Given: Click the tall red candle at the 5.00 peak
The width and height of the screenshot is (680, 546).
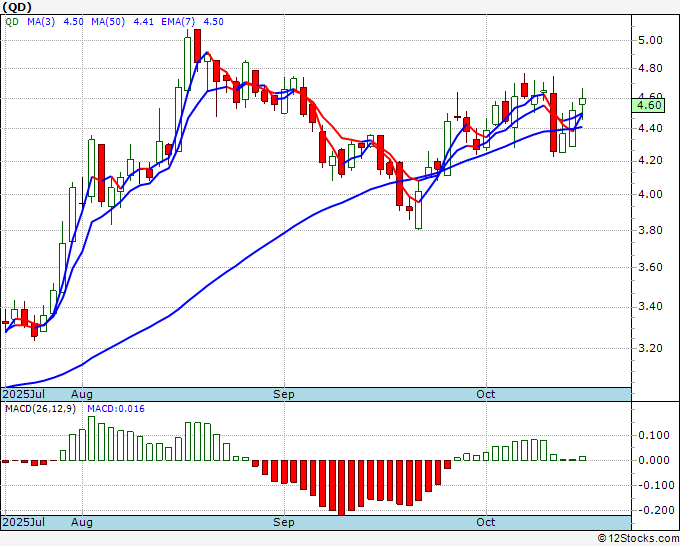Looking at the screenshot, I should (197, 46).
